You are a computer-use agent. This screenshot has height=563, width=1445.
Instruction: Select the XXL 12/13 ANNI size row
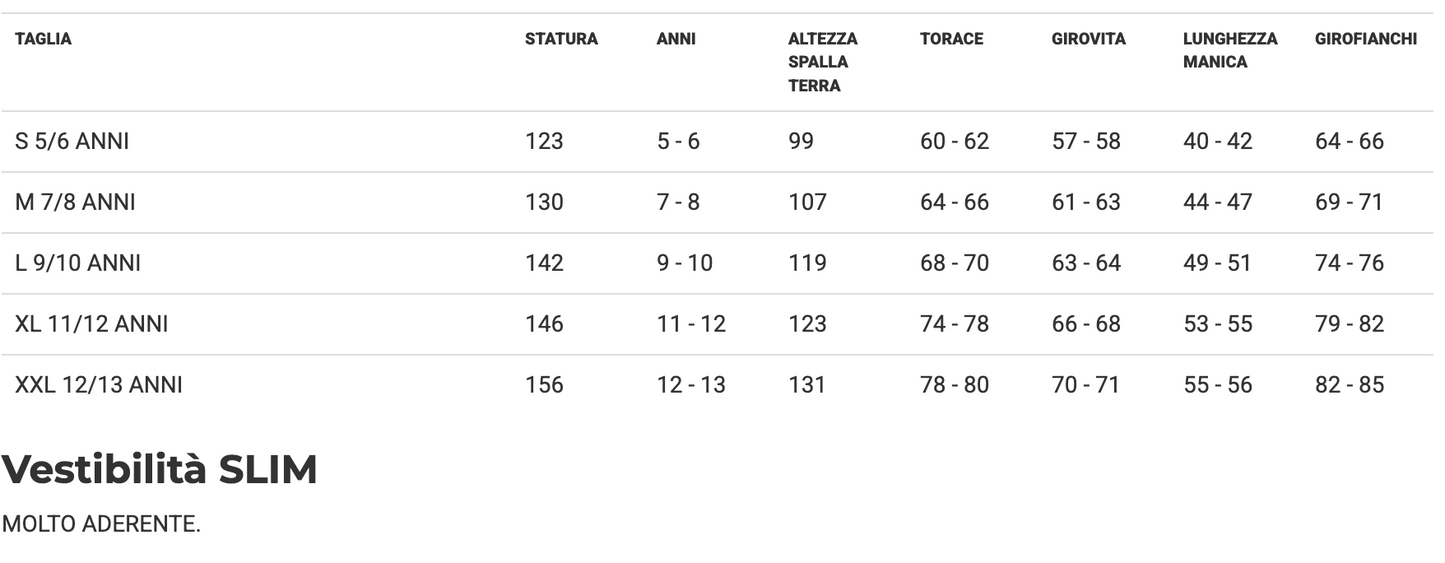(x=98, y=386)
